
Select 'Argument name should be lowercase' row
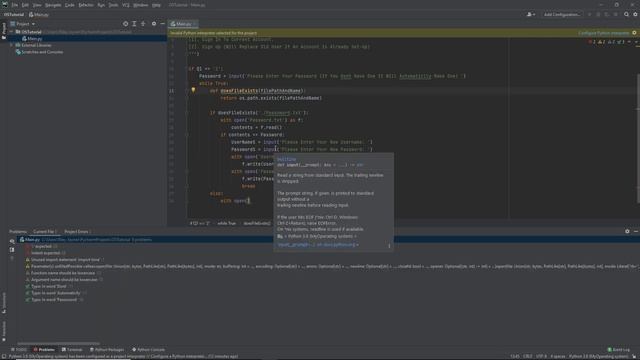[x=64, y=280]
